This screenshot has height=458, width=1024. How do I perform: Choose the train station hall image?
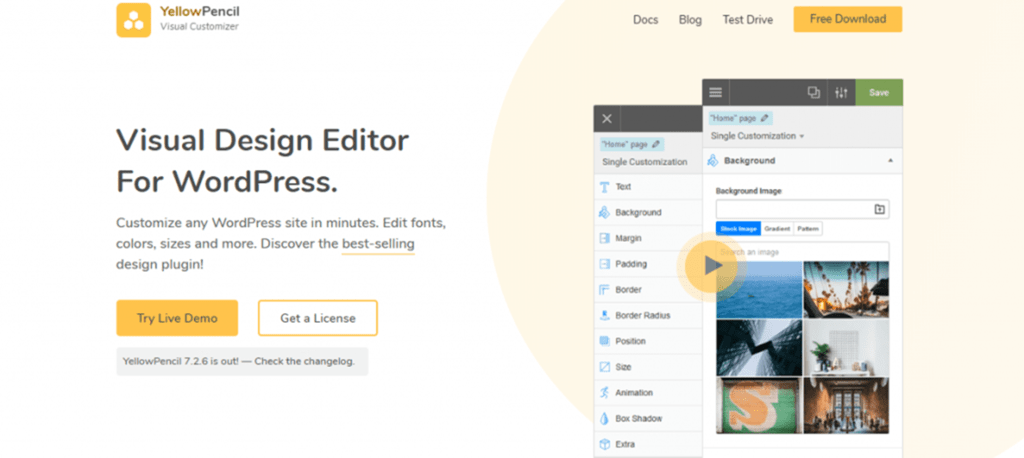[x=846, y=405]
